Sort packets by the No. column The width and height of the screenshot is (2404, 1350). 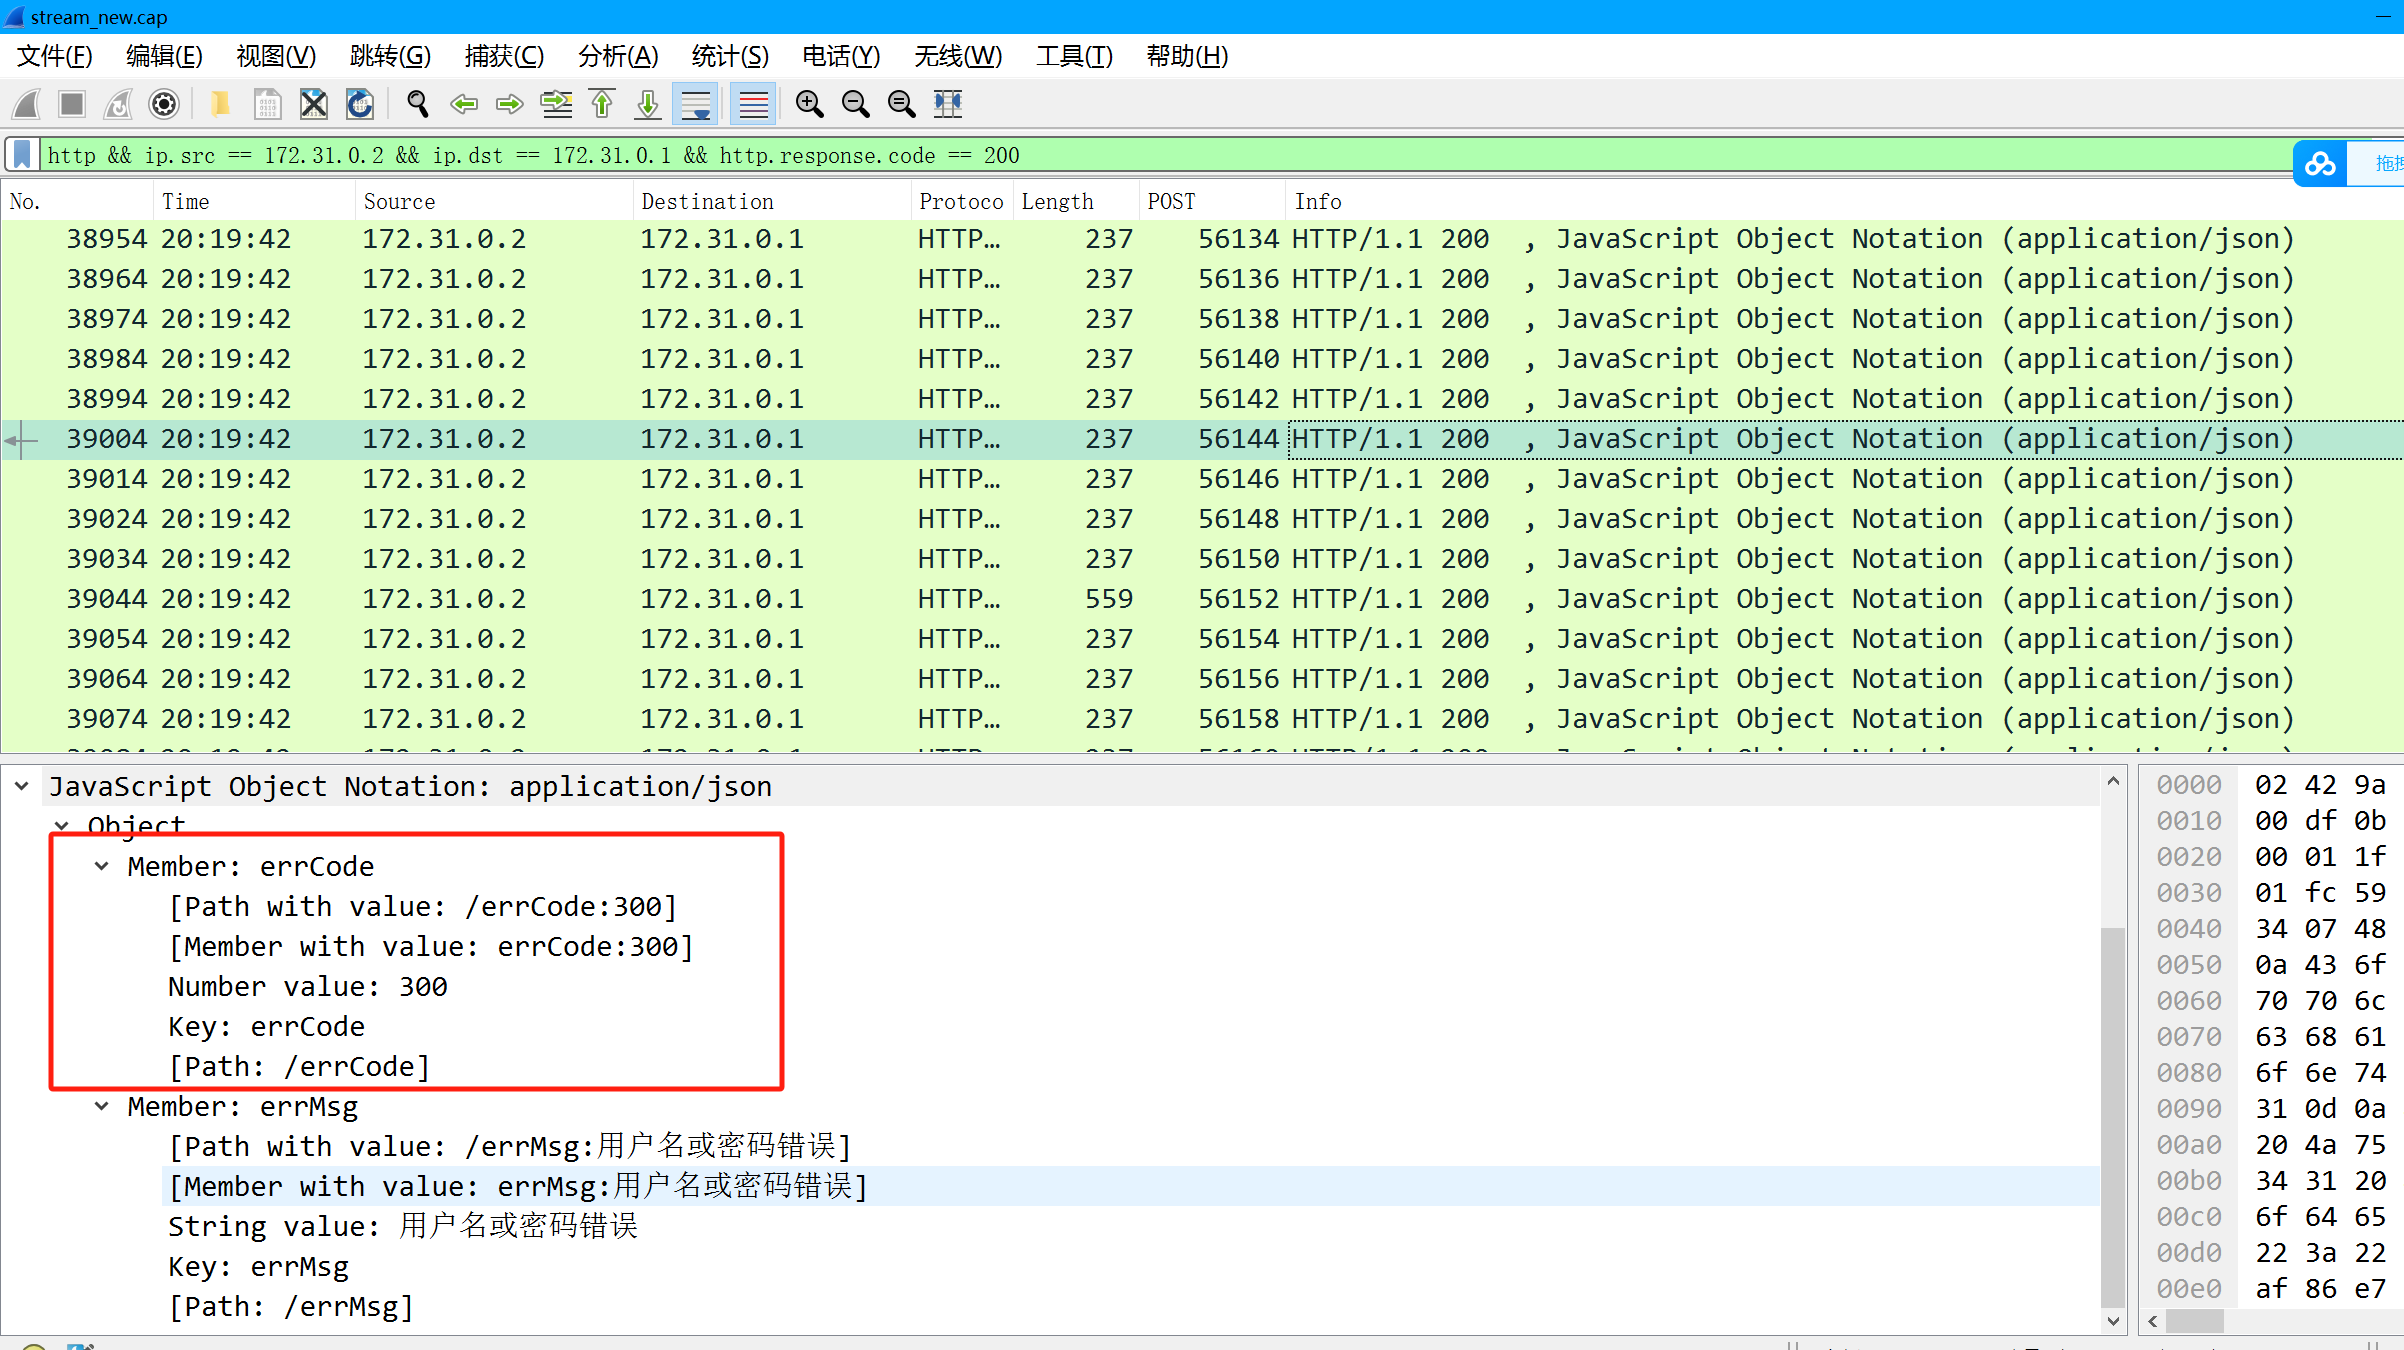[x=77, y=202]
